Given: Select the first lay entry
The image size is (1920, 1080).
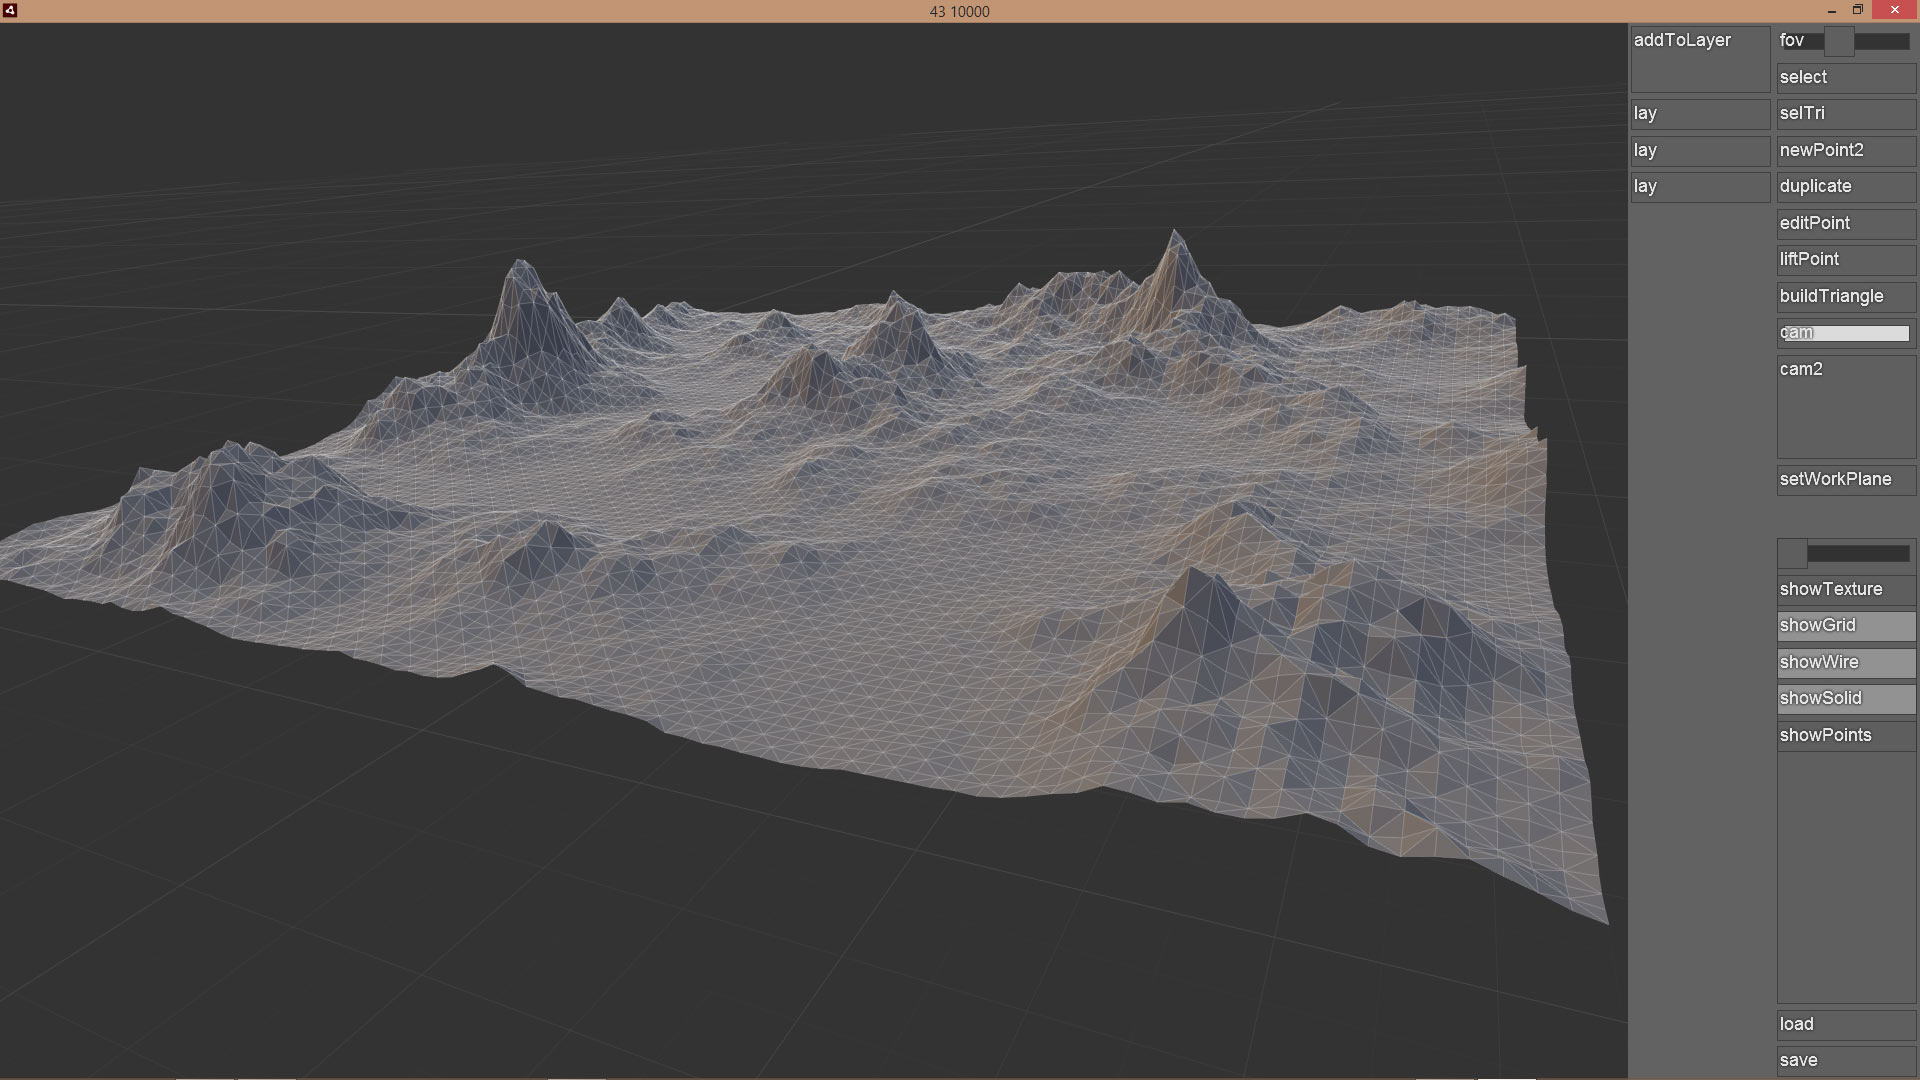Looking at the screenshot, I should (1699, 114).
